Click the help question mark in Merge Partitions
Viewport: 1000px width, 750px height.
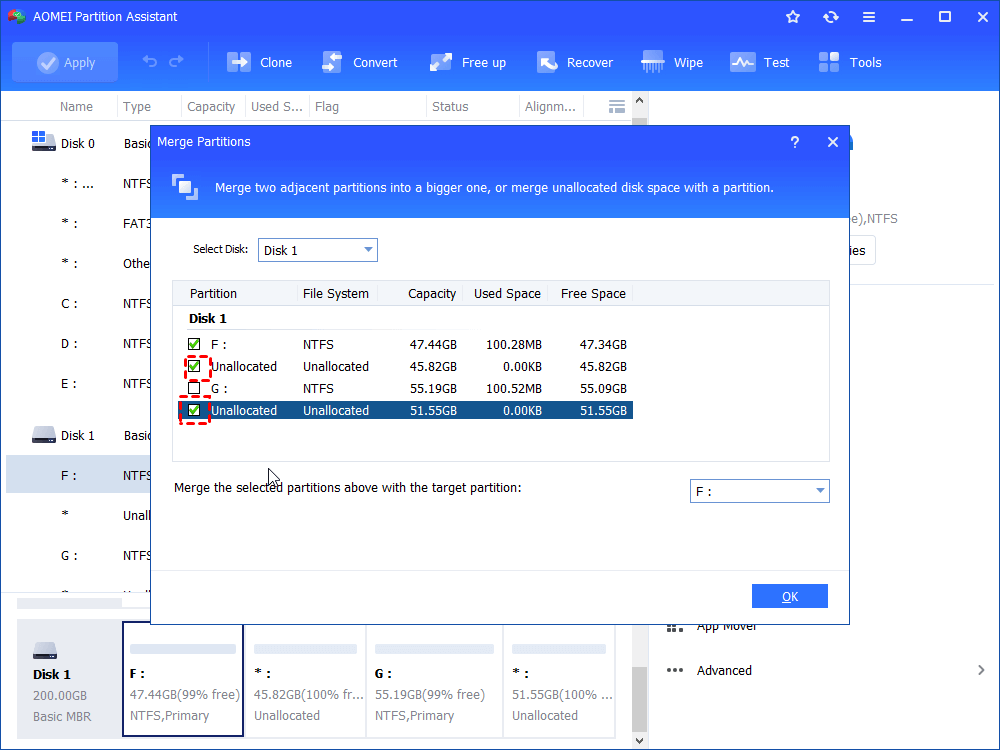click(795, 142)
